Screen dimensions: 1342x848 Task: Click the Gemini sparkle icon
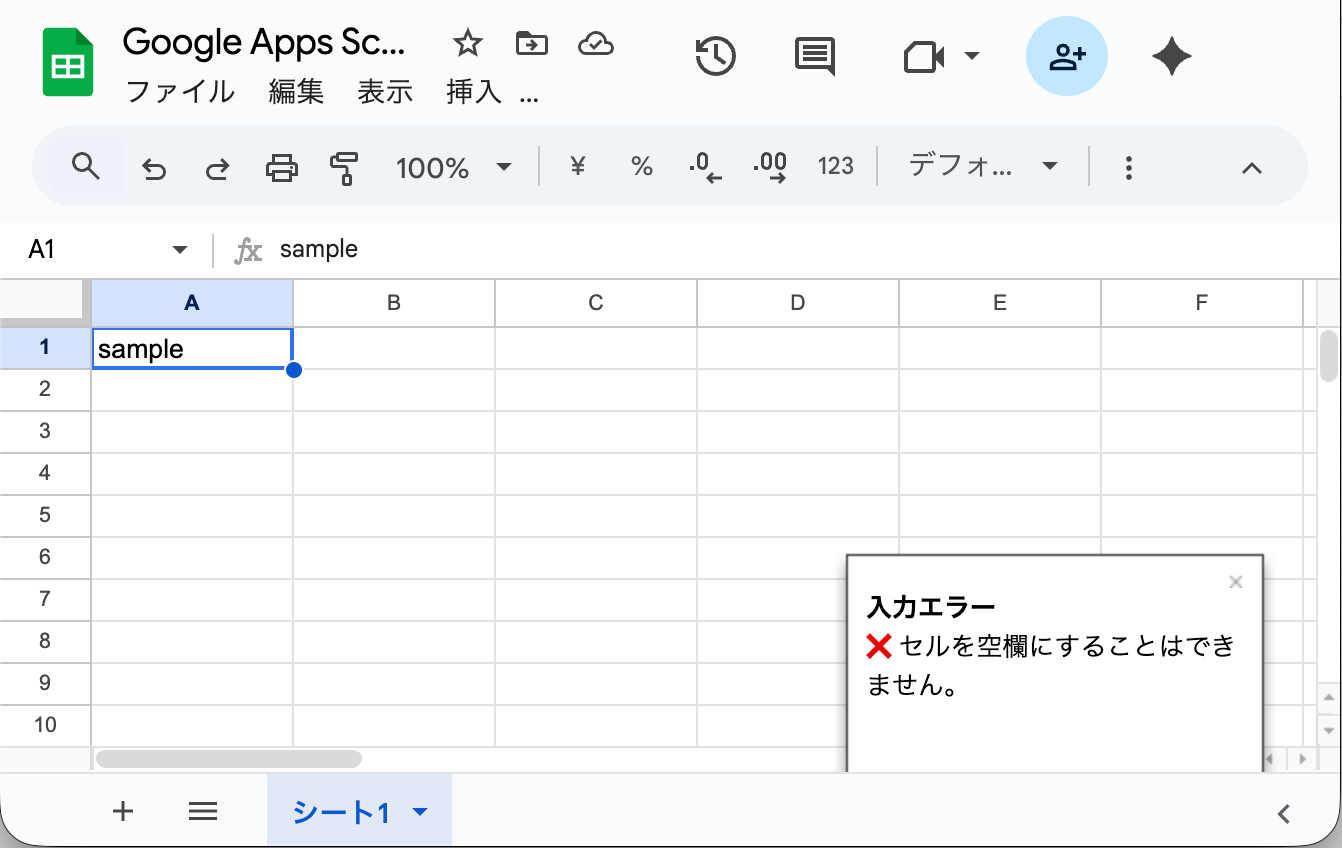pos(1171,57)
